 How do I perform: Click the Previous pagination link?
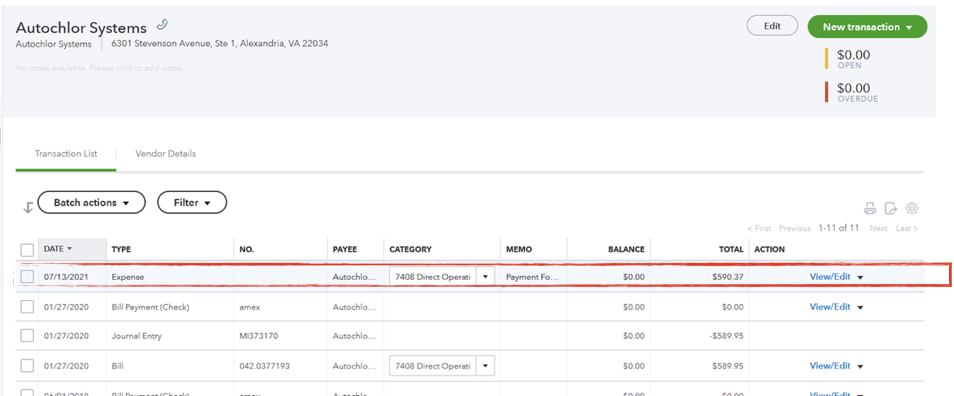pyautogui.click(x=795, y=228)
